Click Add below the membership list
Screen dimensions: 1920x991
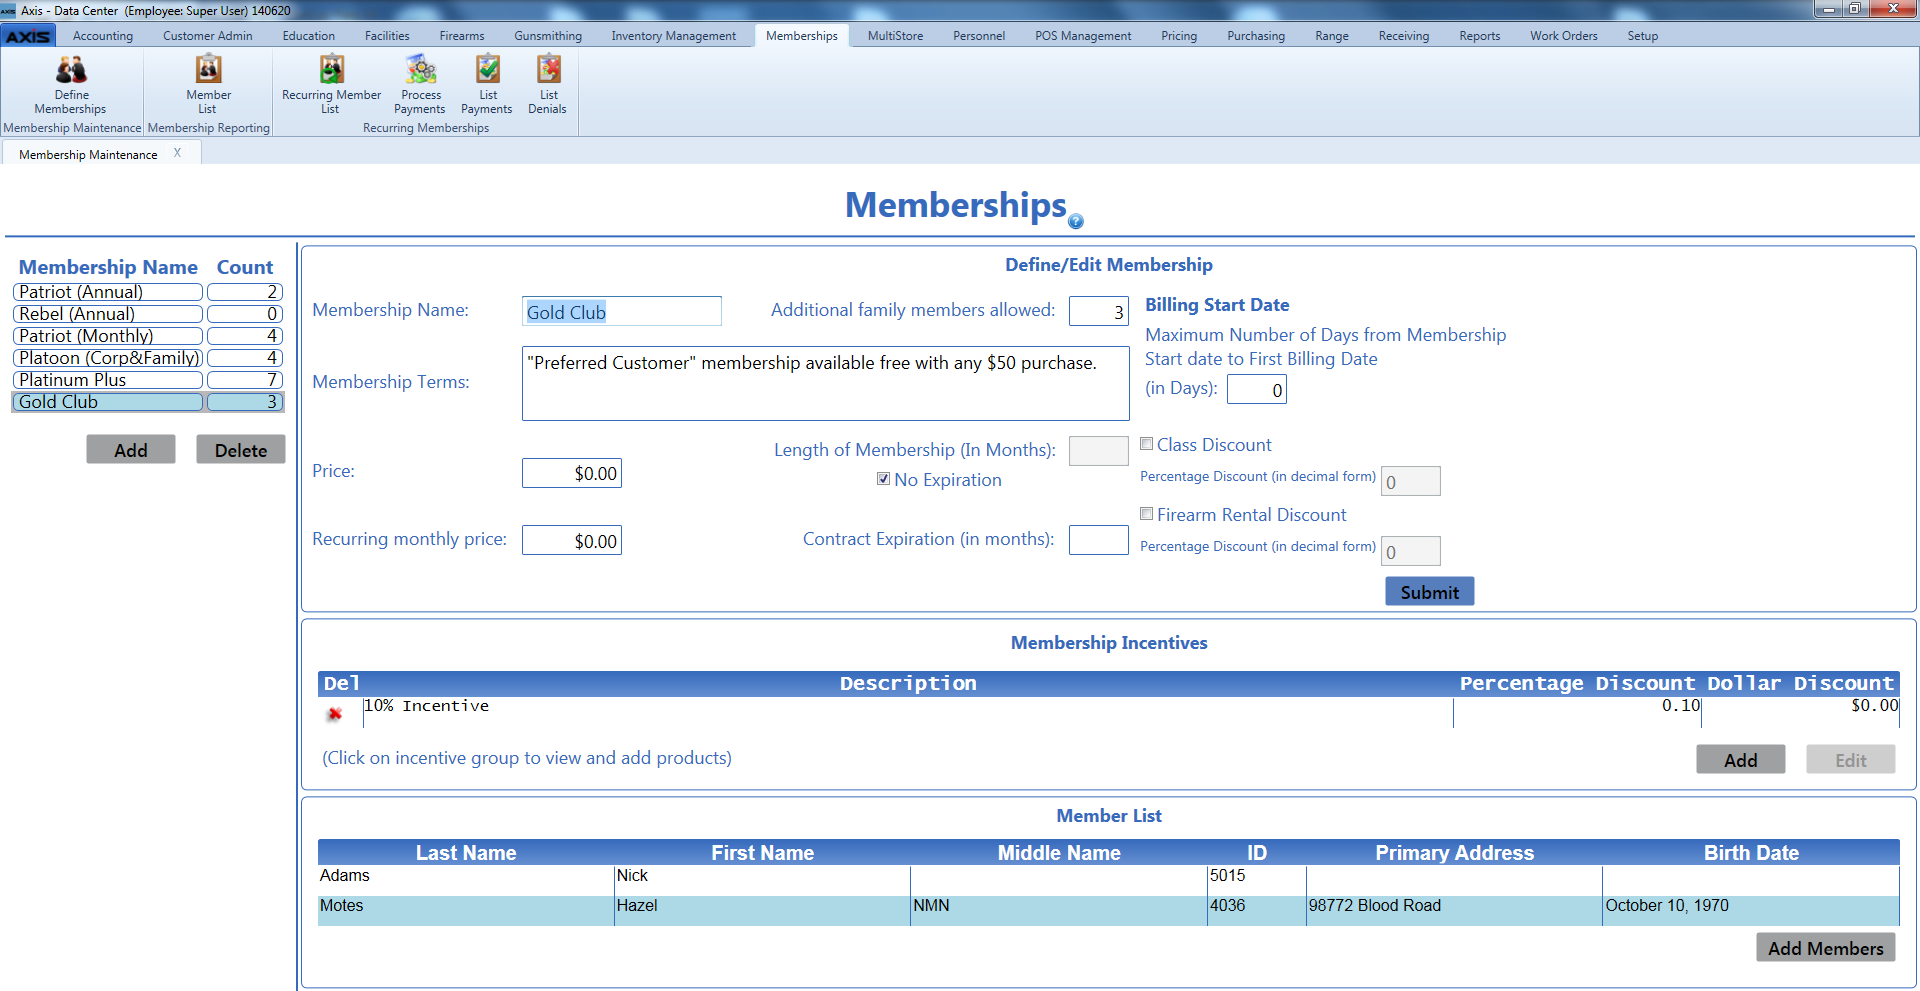pos(131,450)
